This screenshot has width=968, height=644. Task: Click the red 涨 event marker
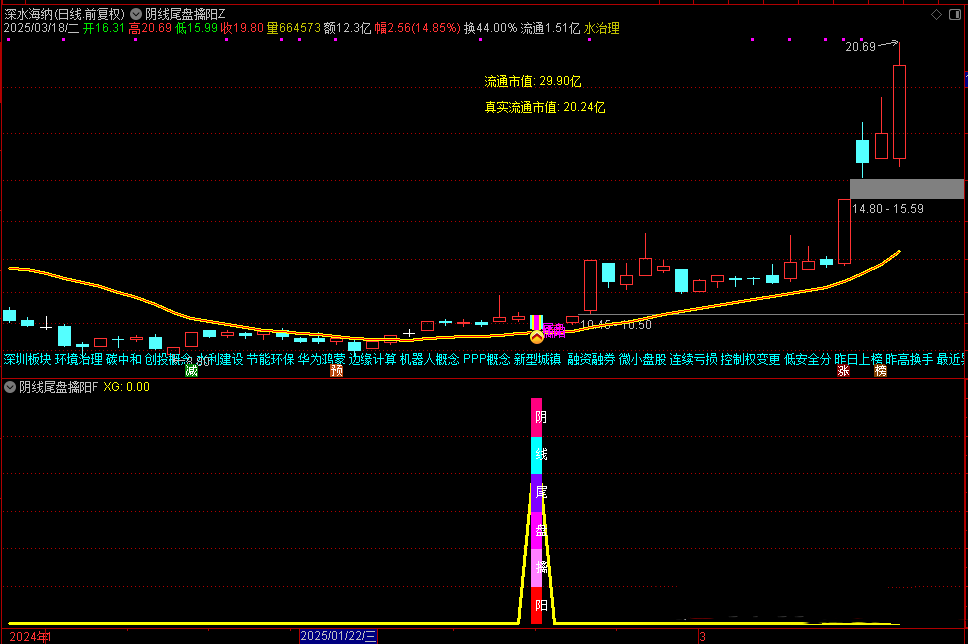(x=843, y=371)
